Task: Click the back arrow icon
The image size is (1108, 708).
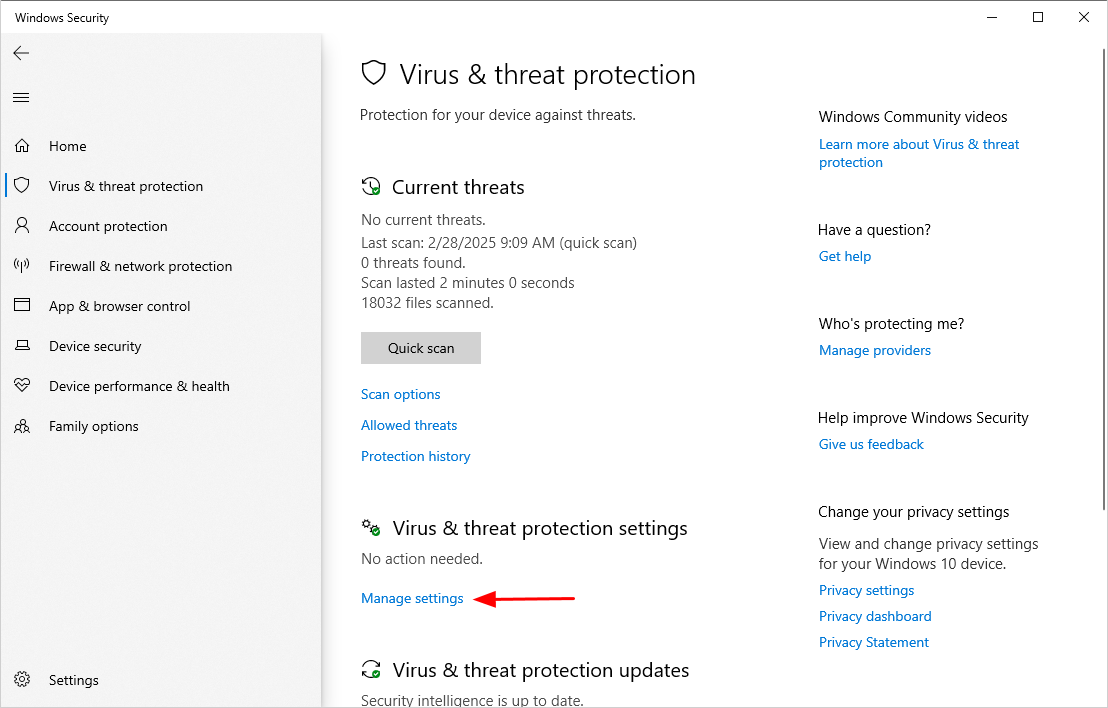Action: [x=21, y=53]
